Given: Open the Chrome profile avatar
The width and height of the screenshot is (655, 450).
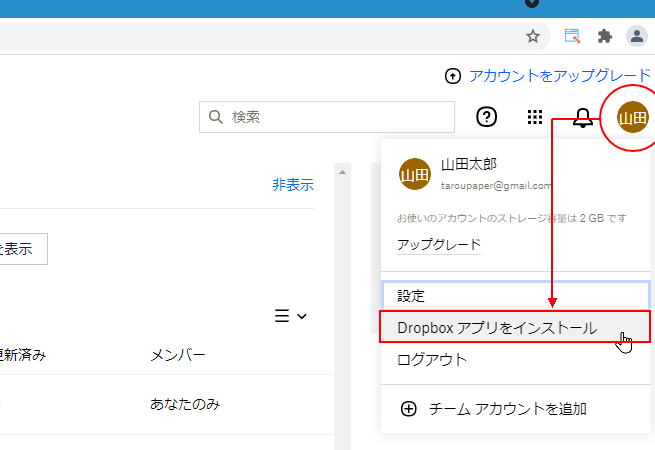Looking at the screenshot, I should (x=637, y=36).
